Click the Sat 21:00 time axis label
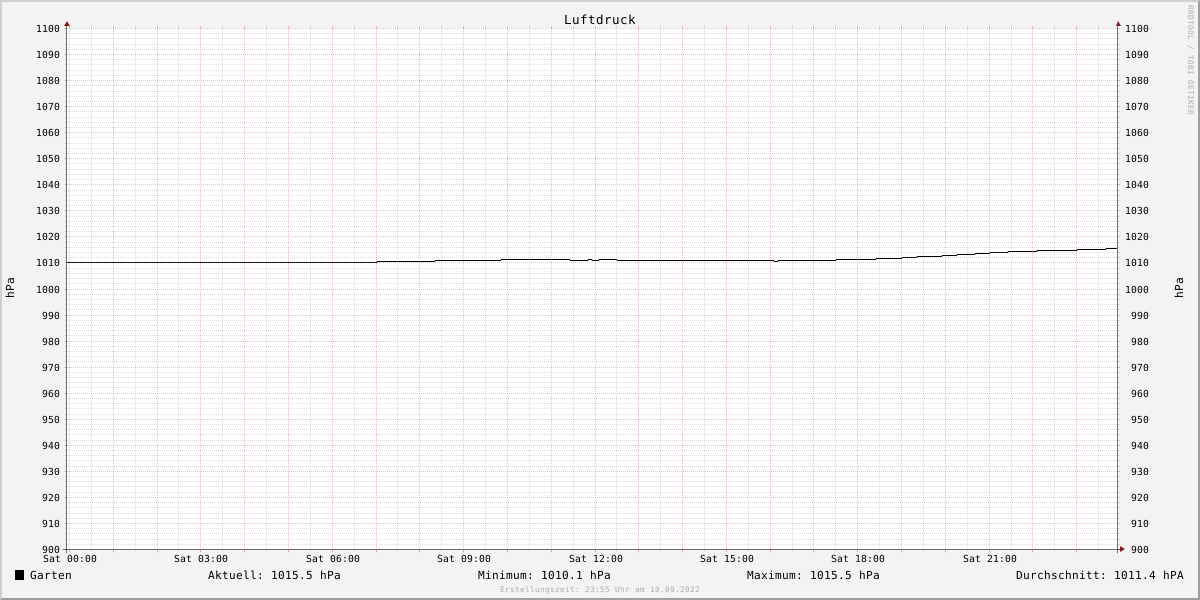The width and height of the screenshot is (1200, 600). pos(990,559)
